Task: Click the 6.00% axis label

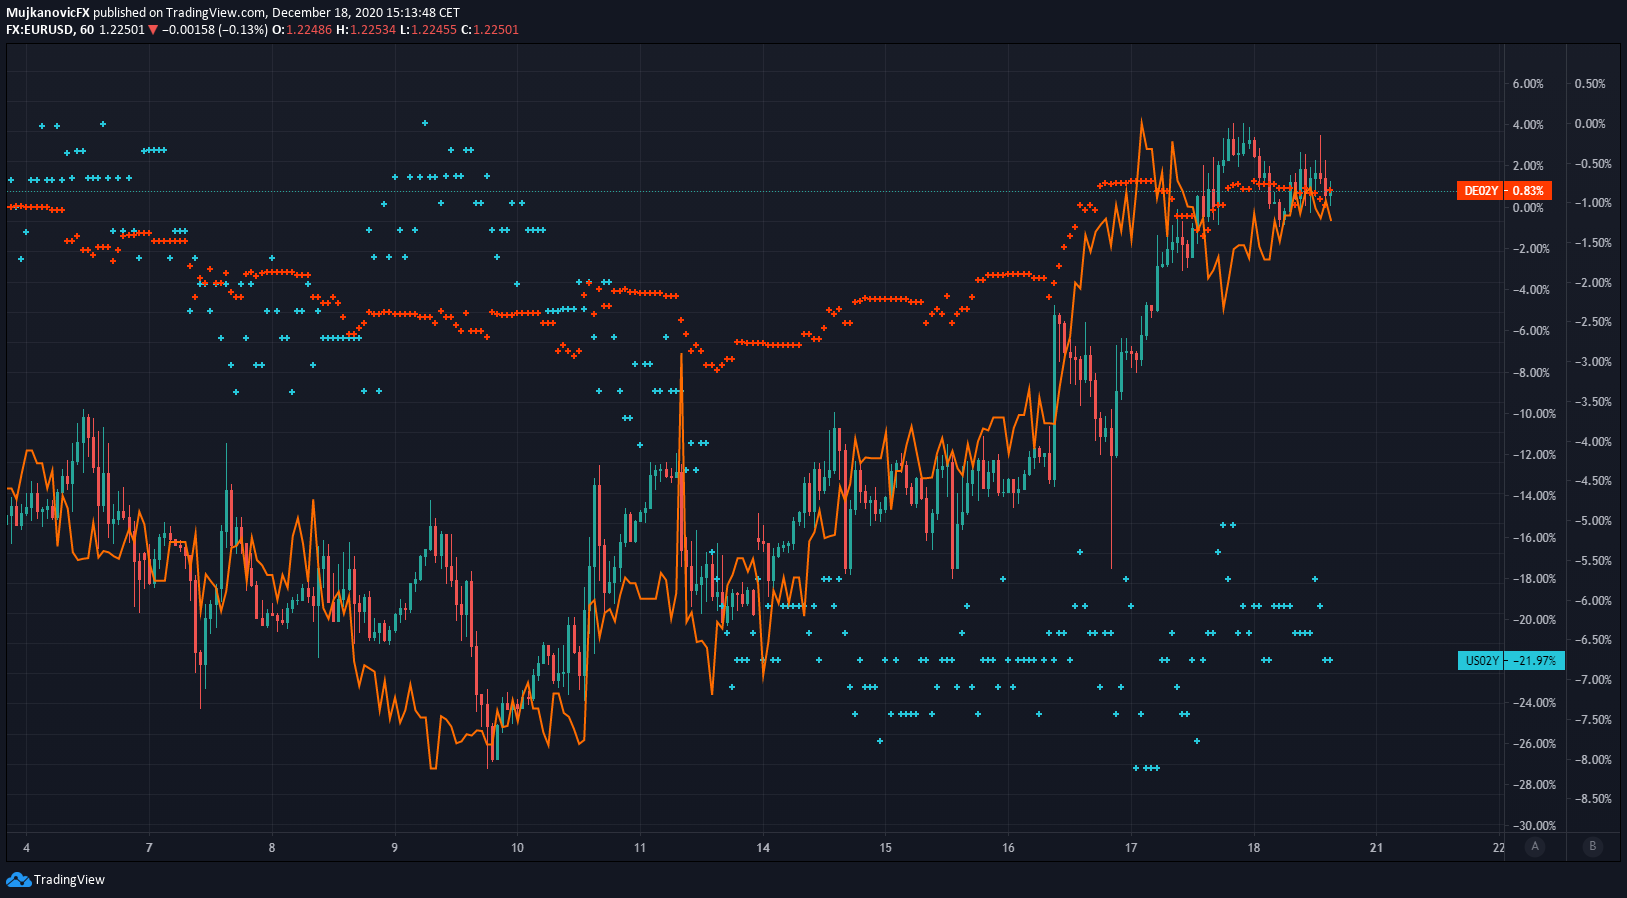Action: click(x=1528, y=84)
